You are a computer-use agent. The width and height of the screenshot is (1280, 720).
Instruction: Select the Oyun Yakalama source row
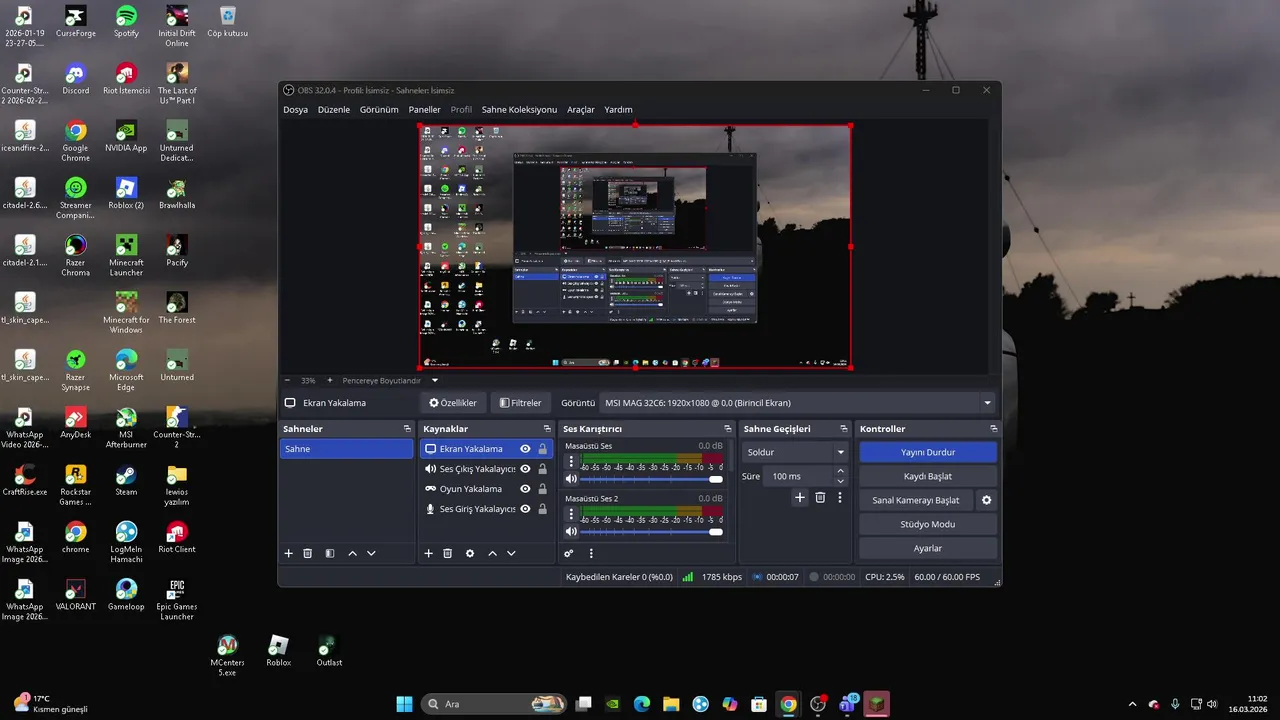point(487,489)
